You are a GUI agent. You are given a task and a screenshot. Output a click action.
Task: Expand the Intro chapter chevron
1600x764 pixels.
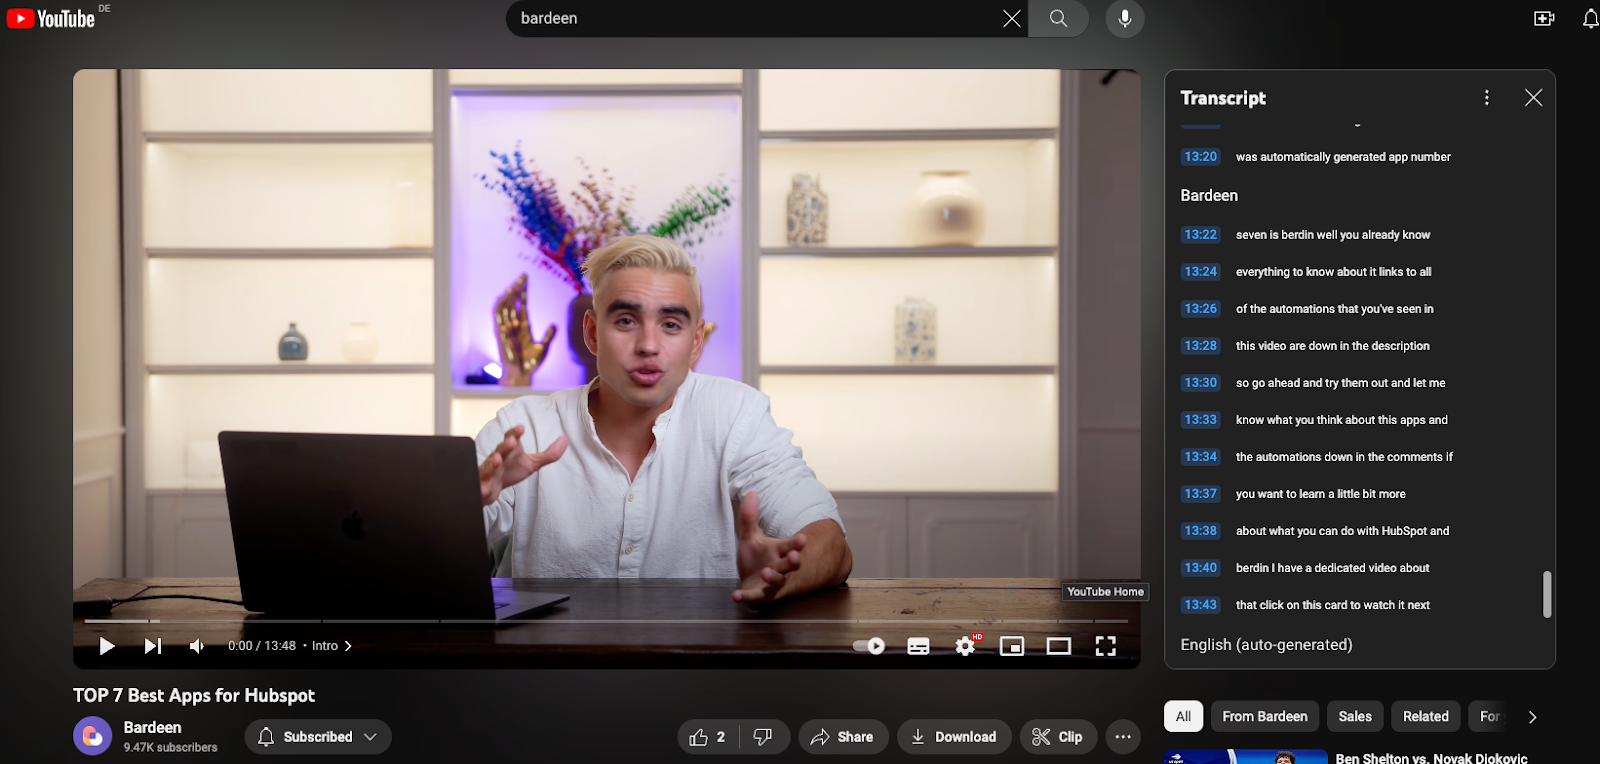click(347, 646)
